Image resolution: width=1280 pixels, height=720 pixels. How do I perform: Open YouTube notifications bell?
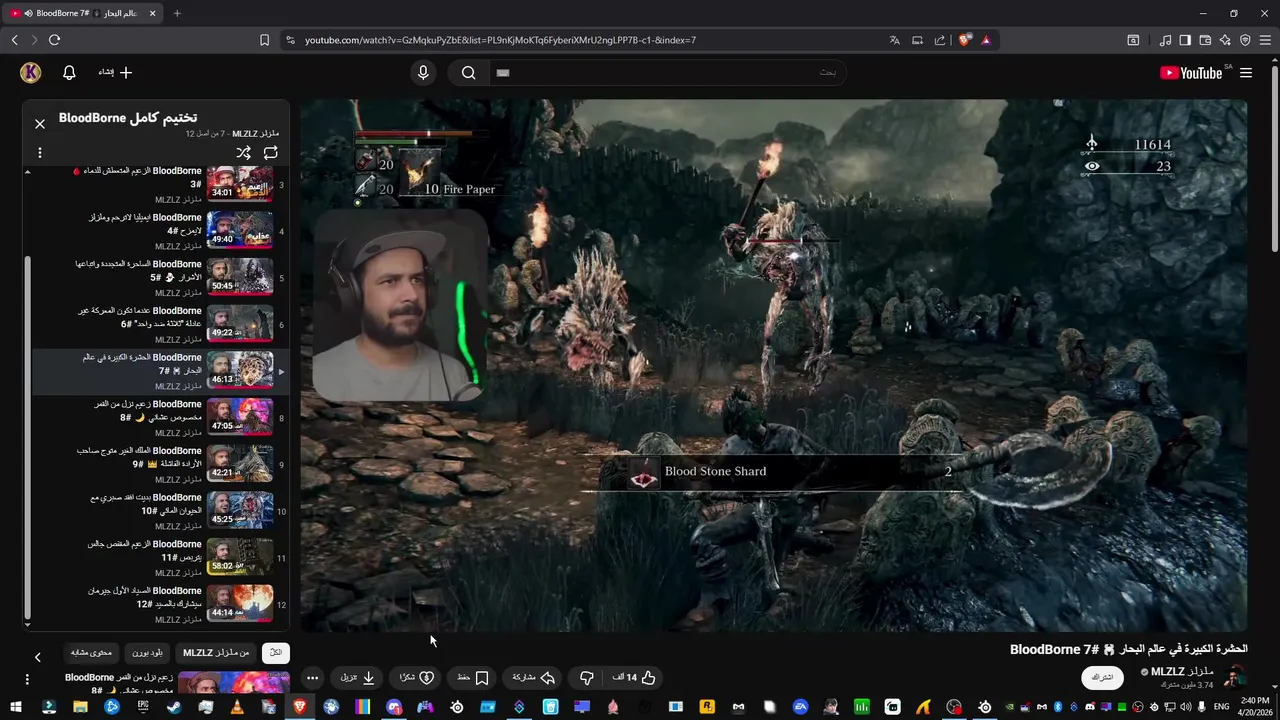click(x=69, y=73)
